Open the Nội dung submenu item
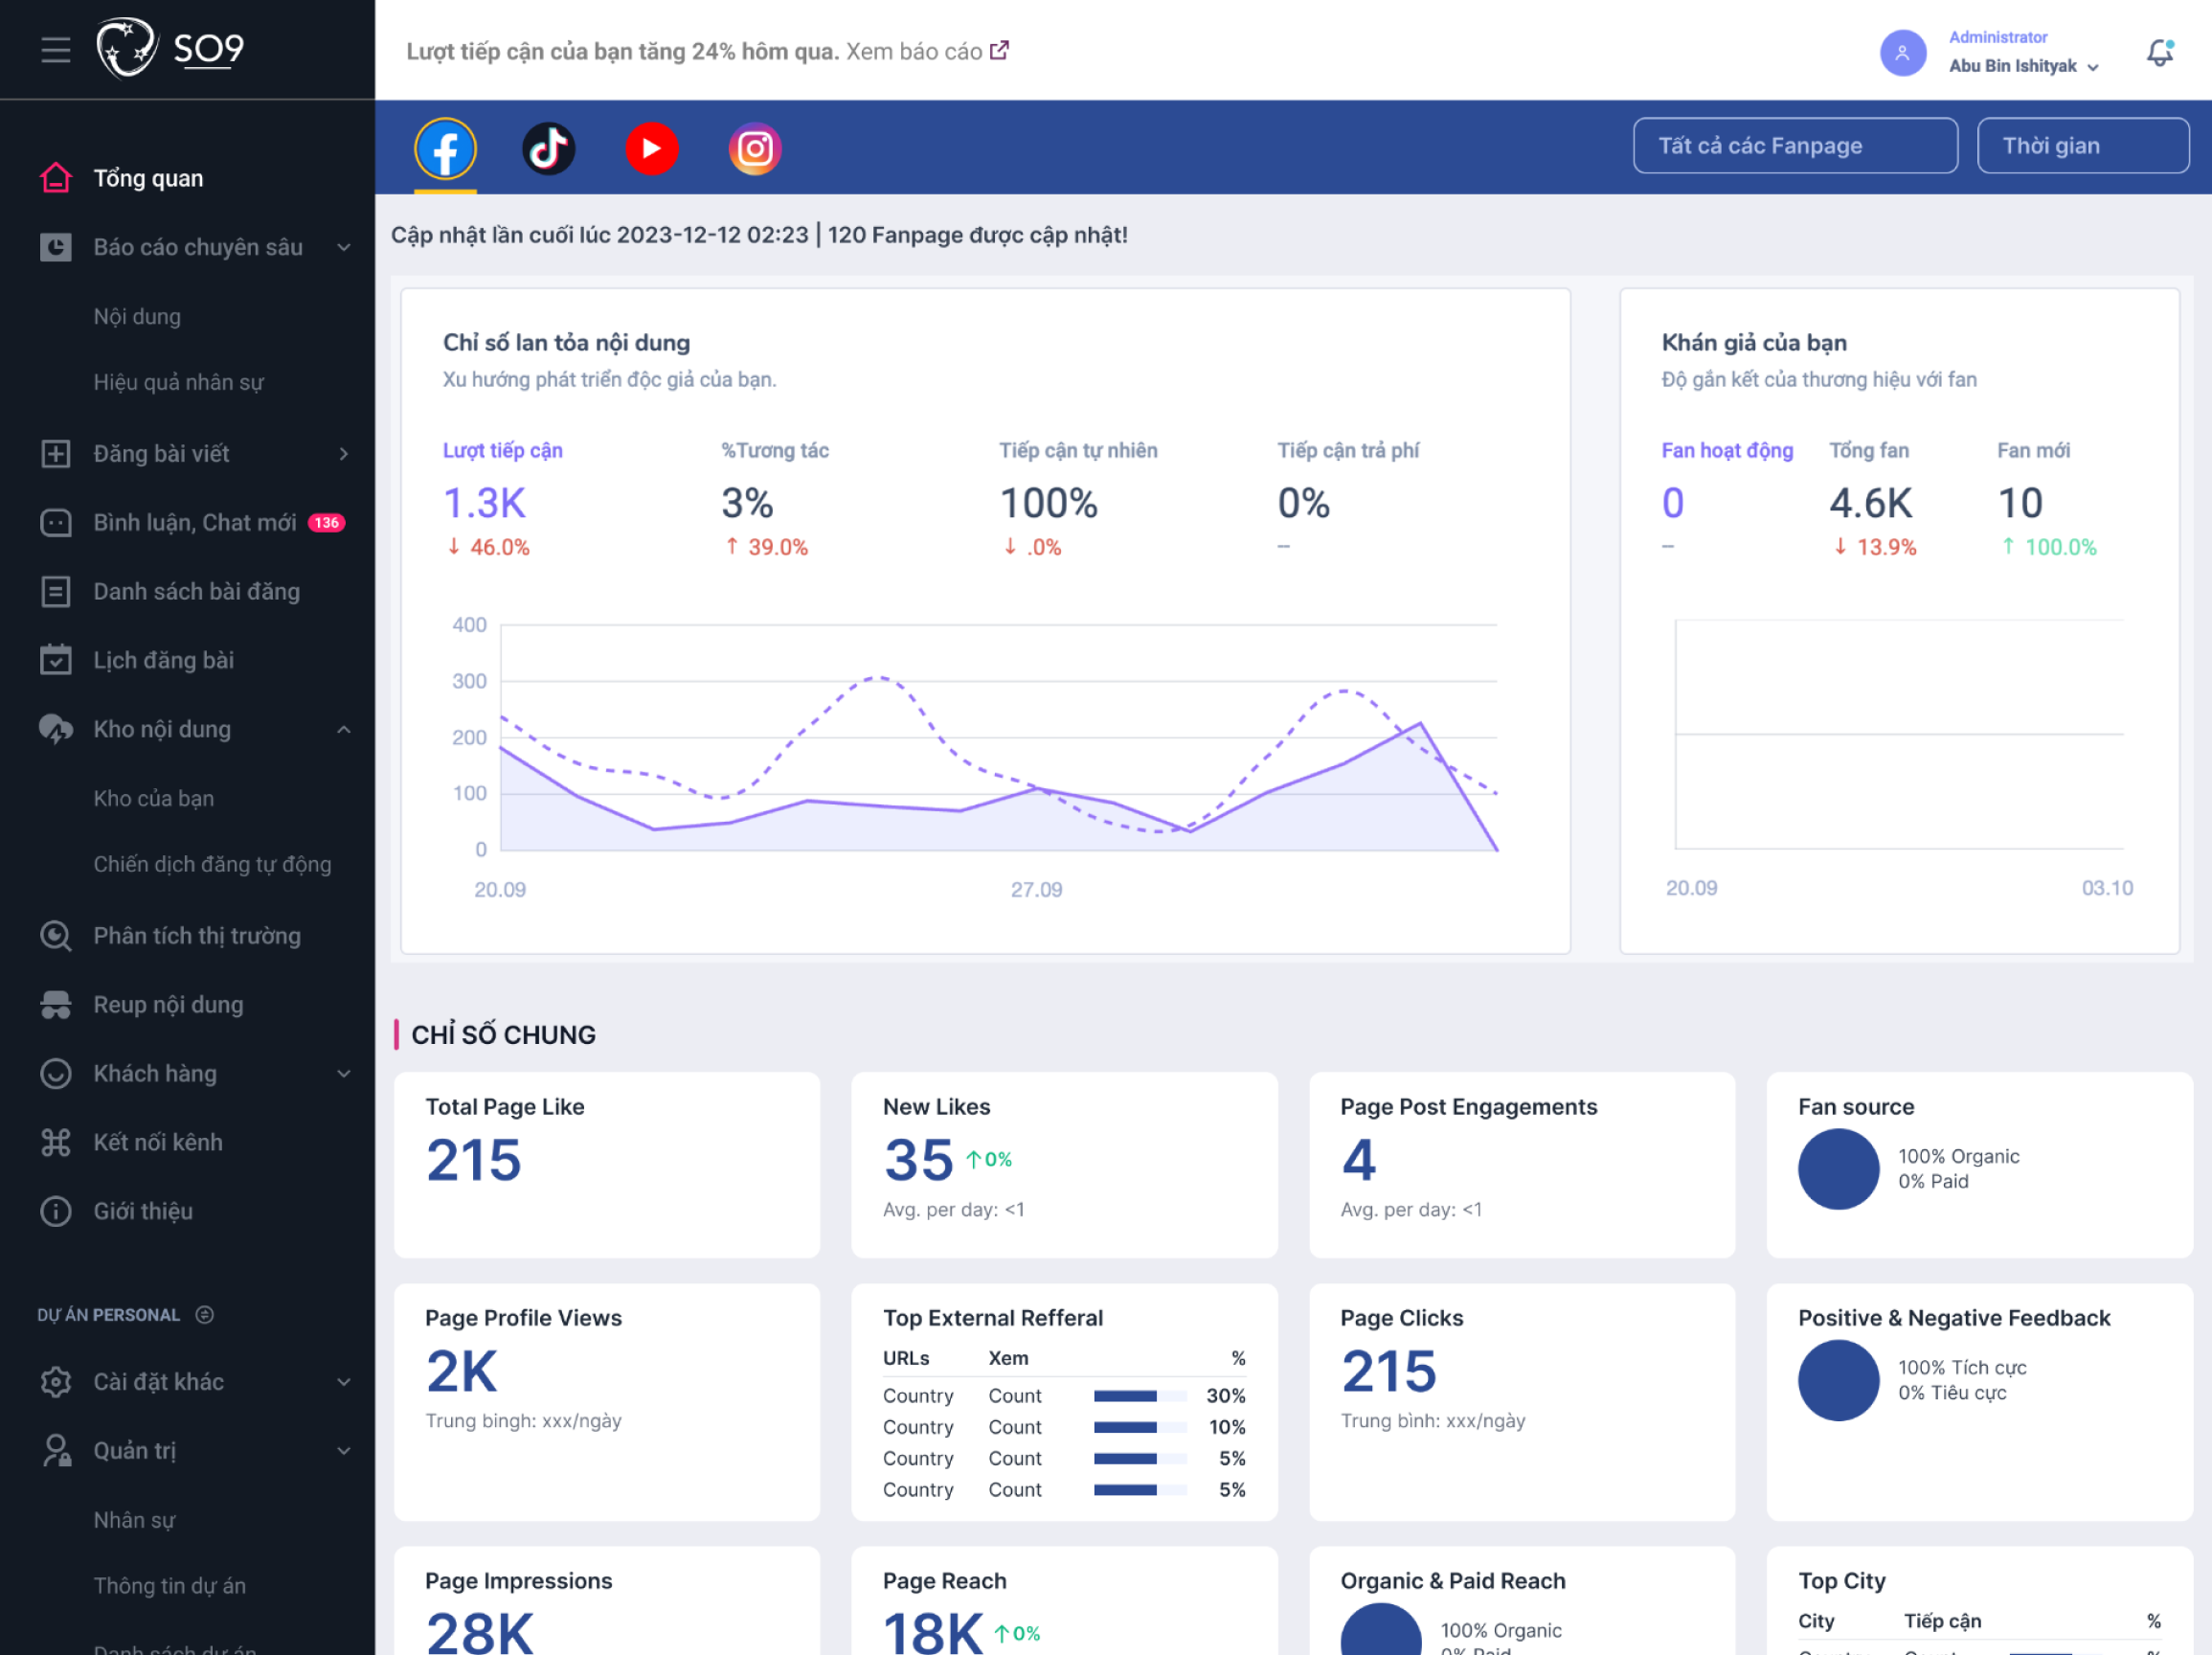Viewport: 2212px width, 1655px height. click(137, 317)
